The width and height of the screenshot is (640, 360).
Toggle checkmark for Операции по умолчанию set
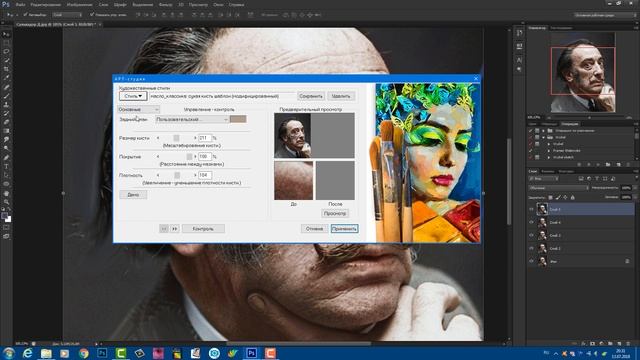(x=531, y=131)
